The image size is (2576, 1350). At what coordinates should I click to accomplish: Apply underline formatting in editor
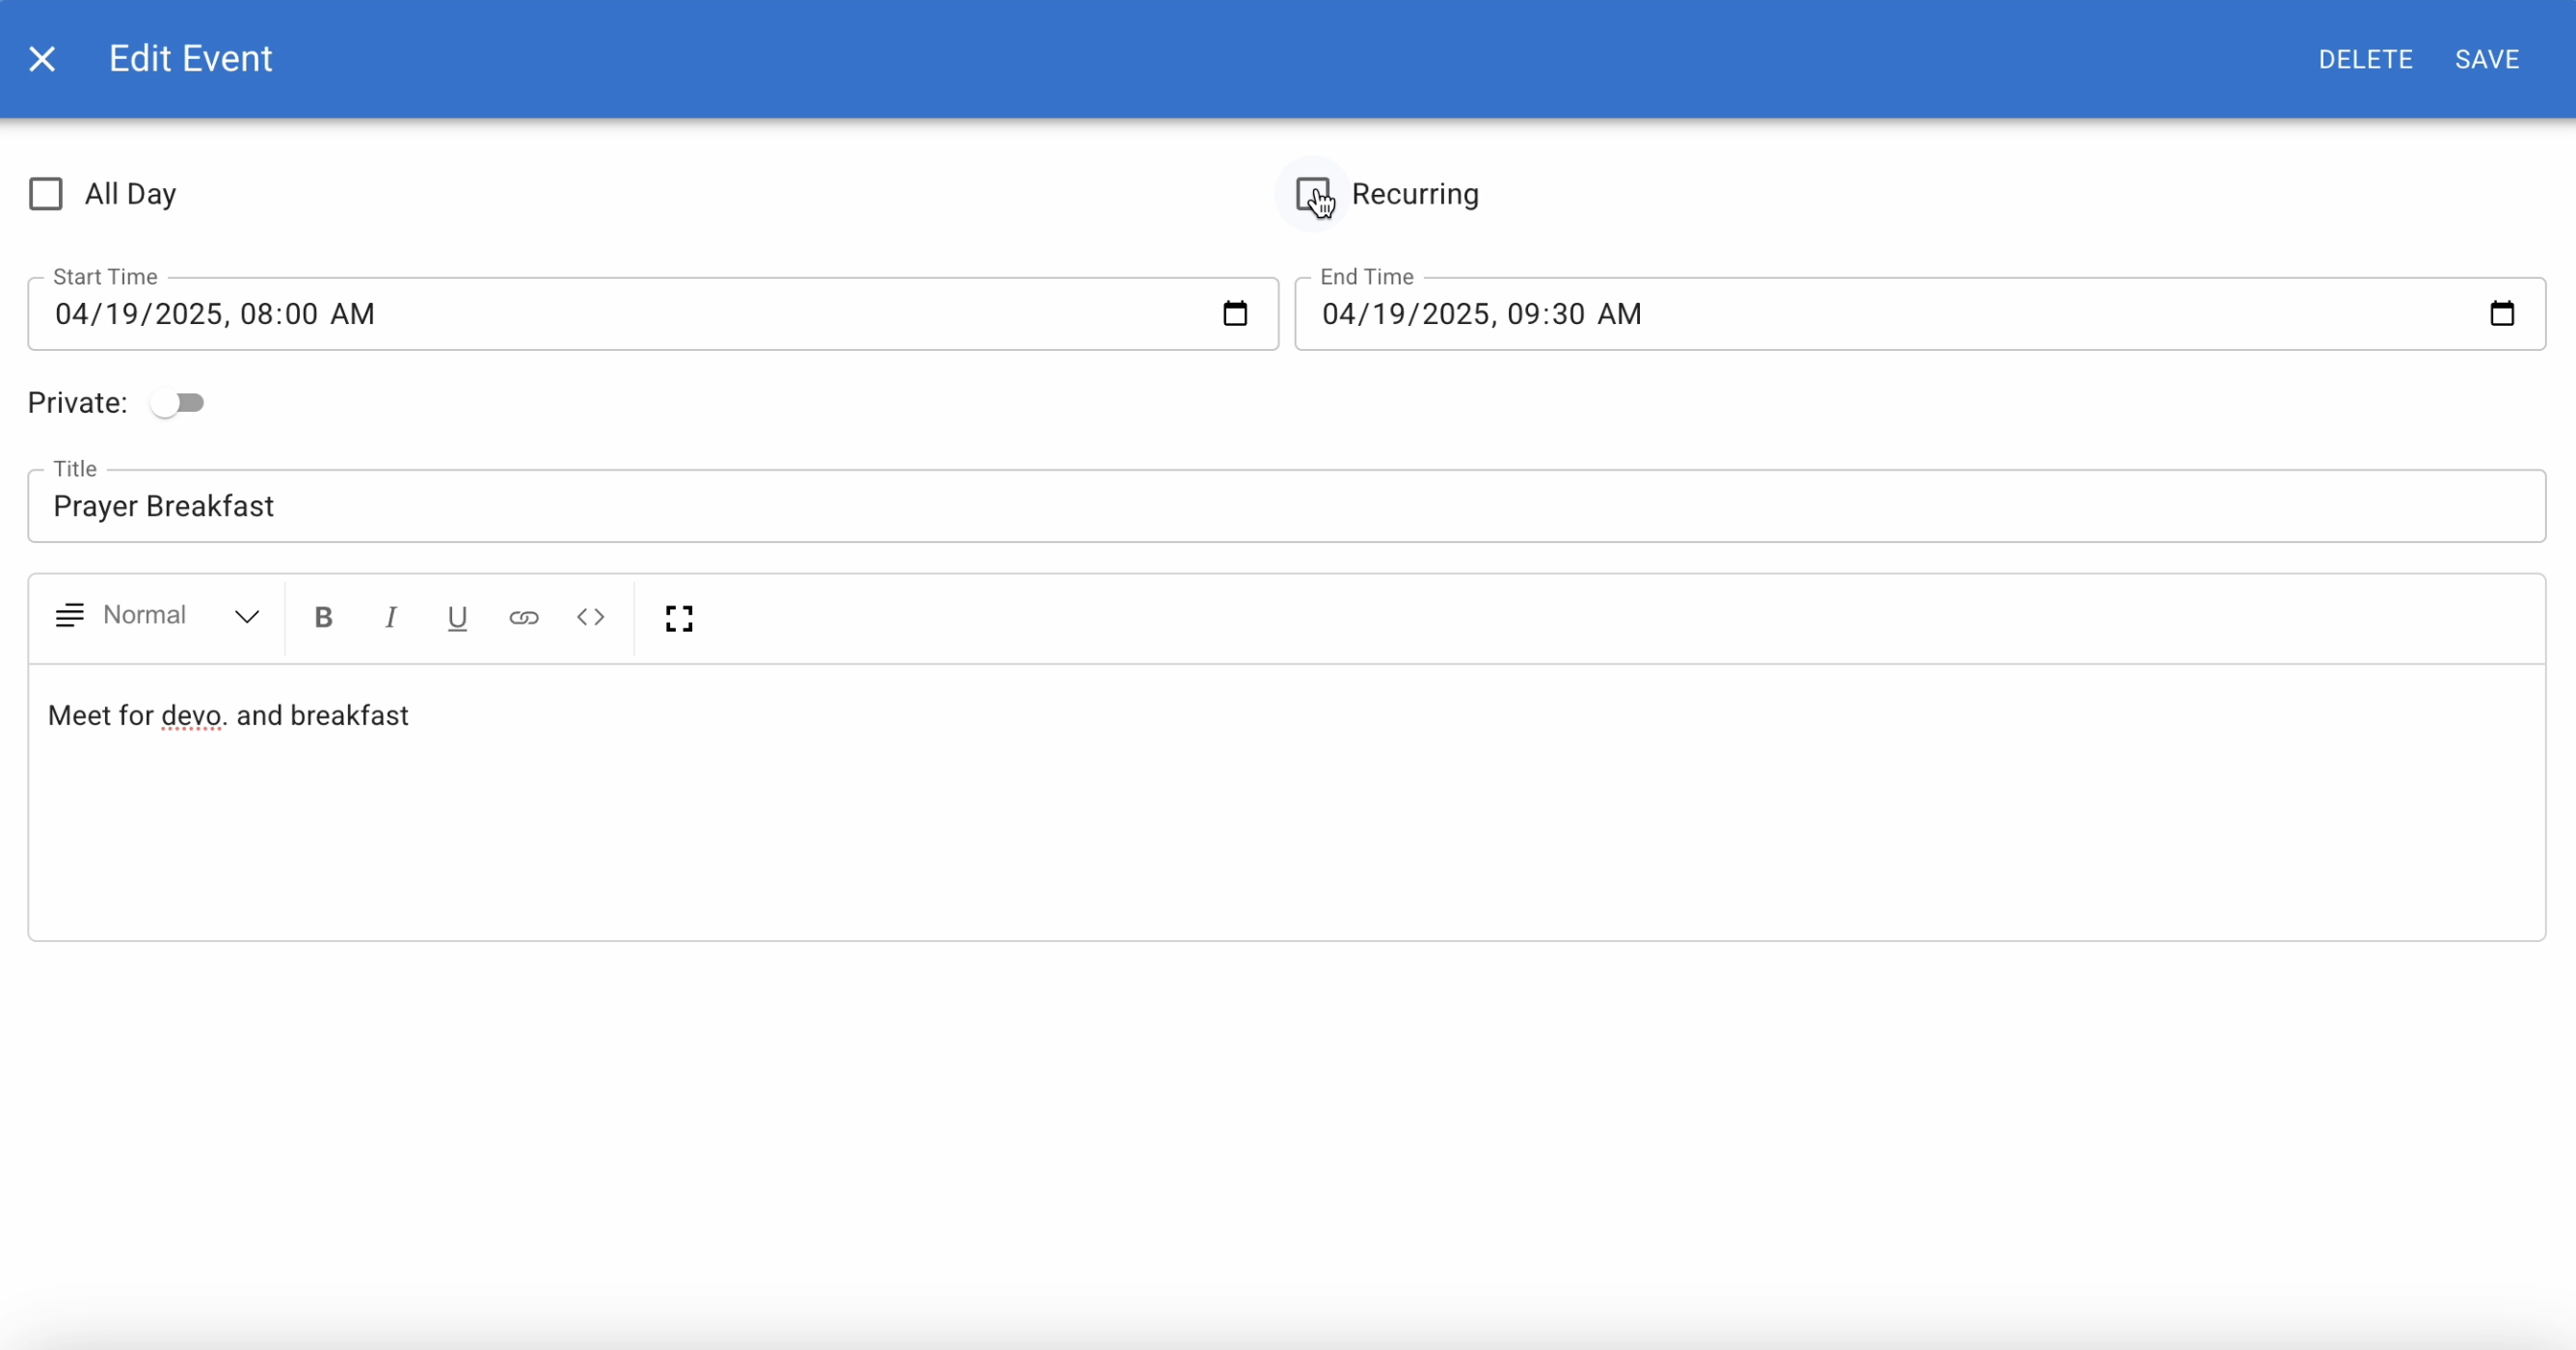pos(457,617)
